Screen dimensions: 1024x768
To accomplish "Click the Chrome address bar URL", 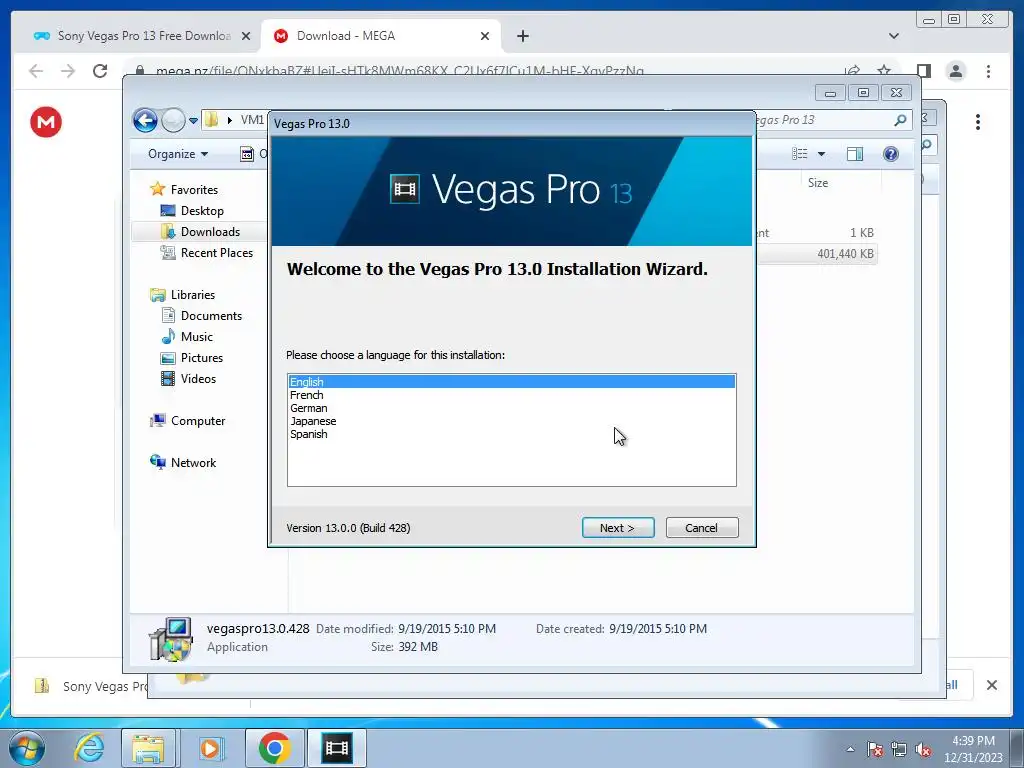I will [x=400, y=71].
